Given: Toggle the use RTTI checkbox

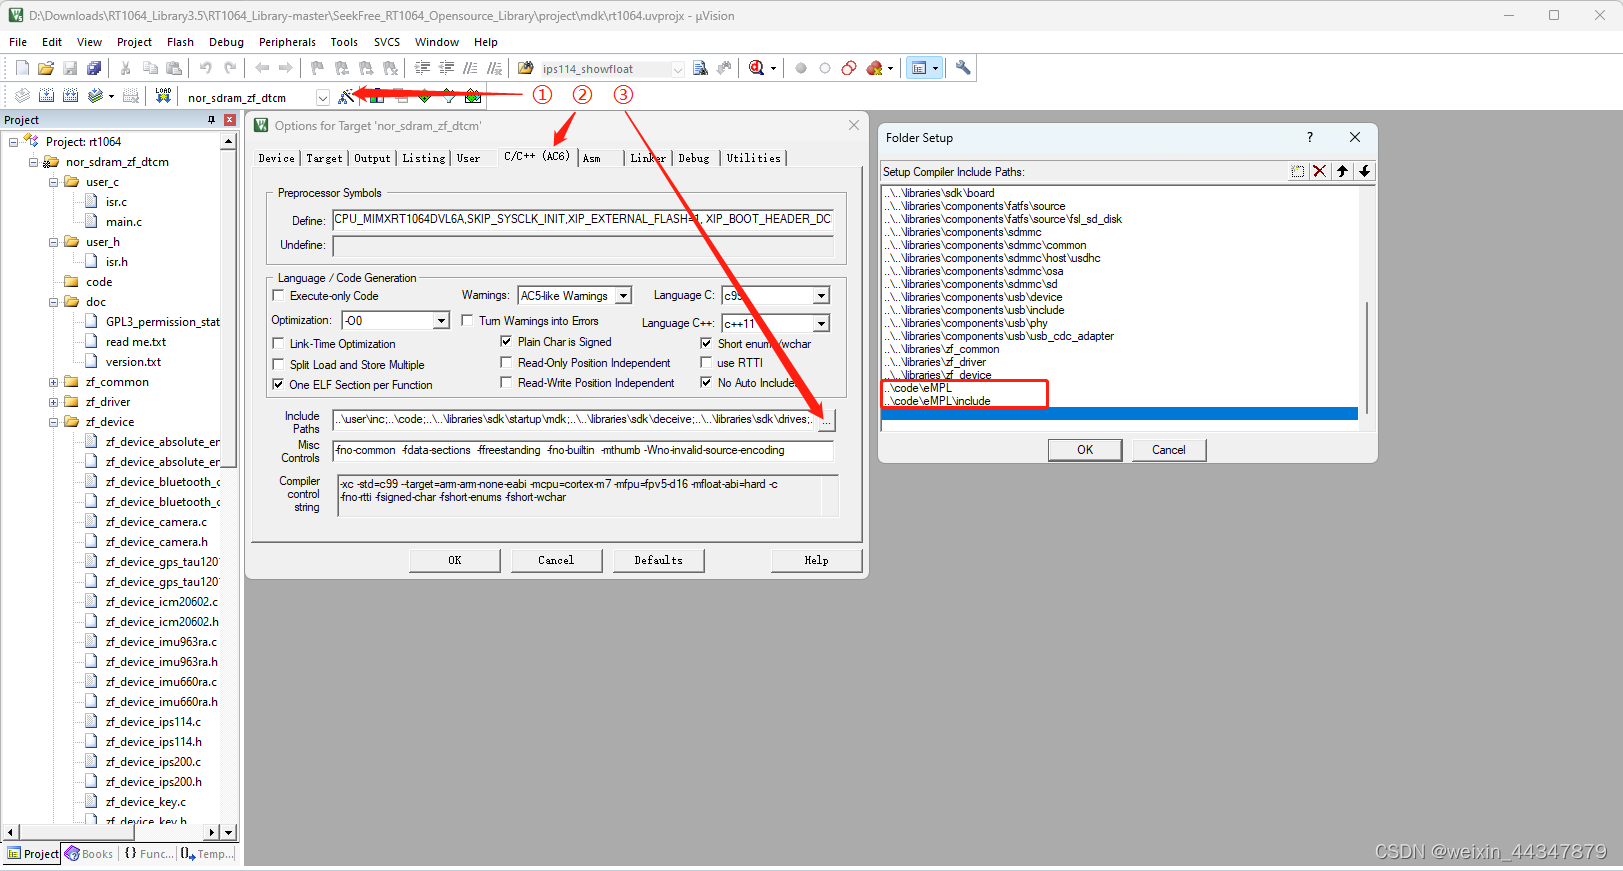Looking at the screenshot, I should click(x=706, y=363).
